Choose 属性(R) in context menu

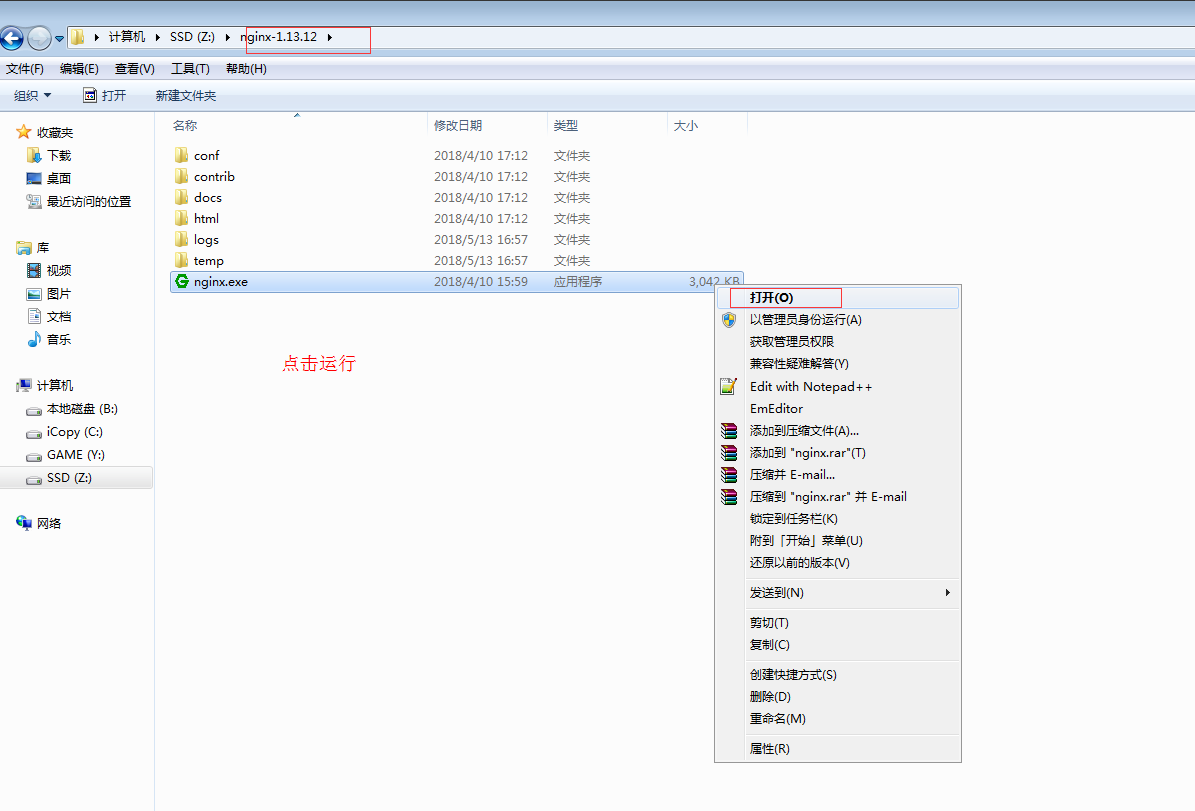point(838,749)
